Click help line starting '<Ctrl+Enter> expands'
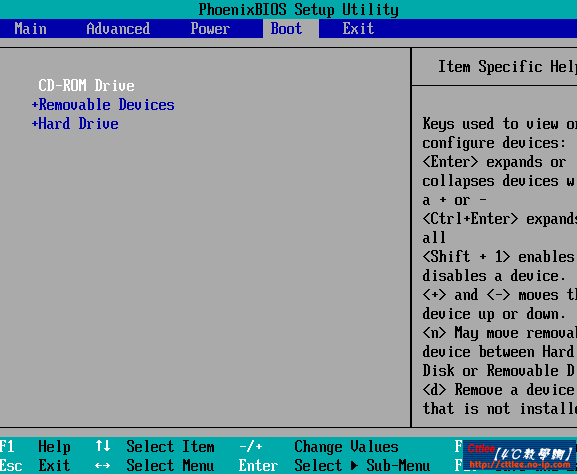 tap(499, 219)
